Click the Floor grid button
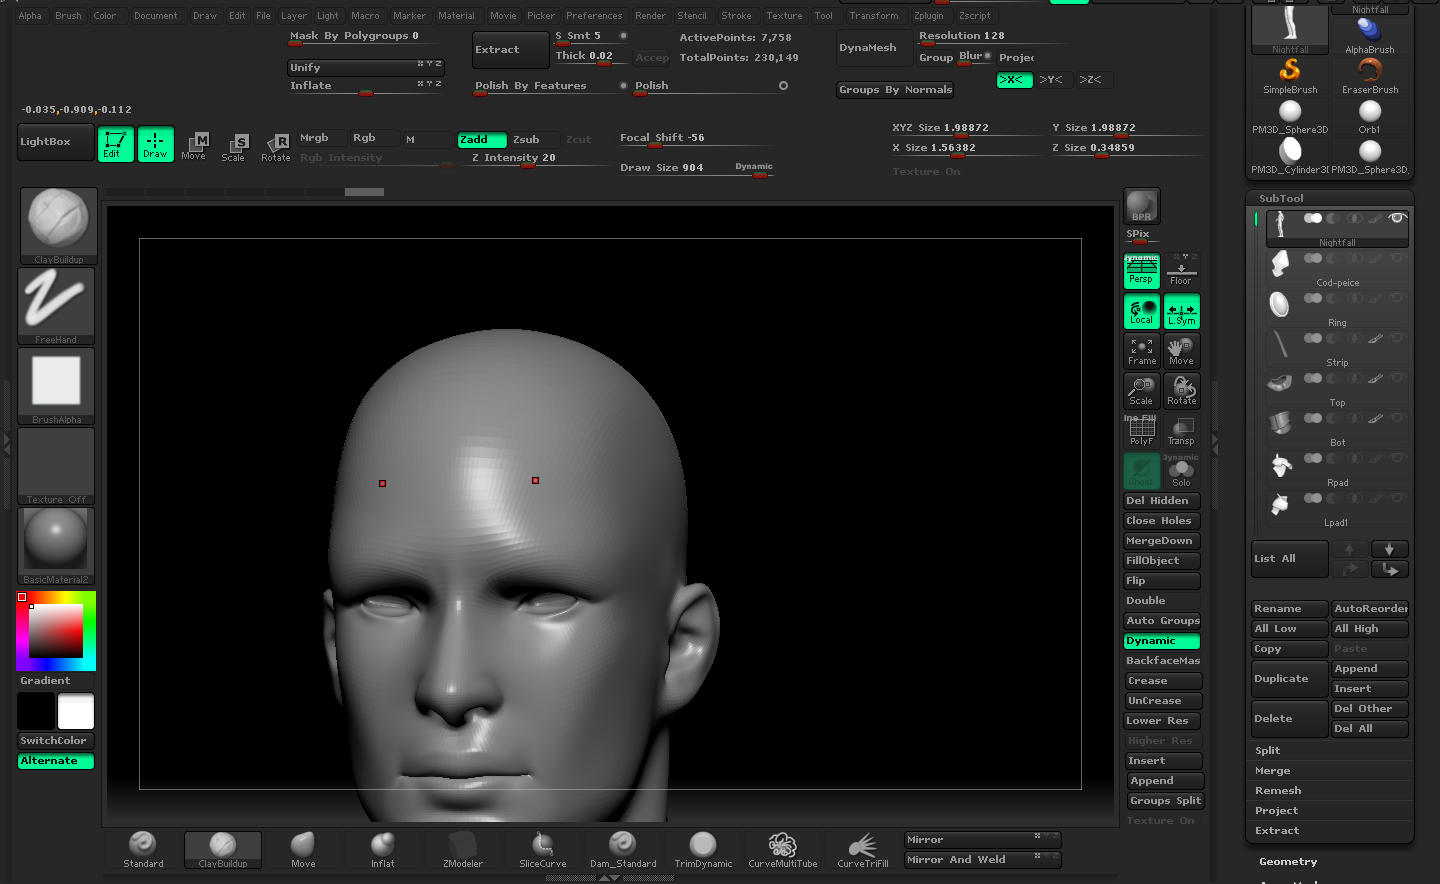 coord(1181,271)
